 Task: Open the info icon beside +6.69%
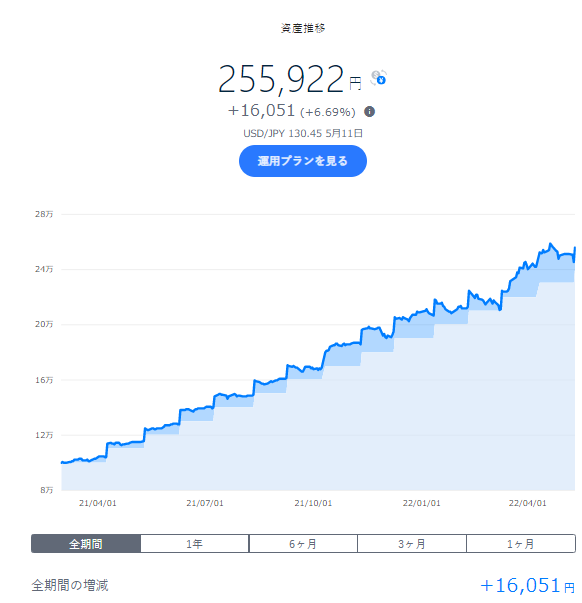tap(369, 112)
